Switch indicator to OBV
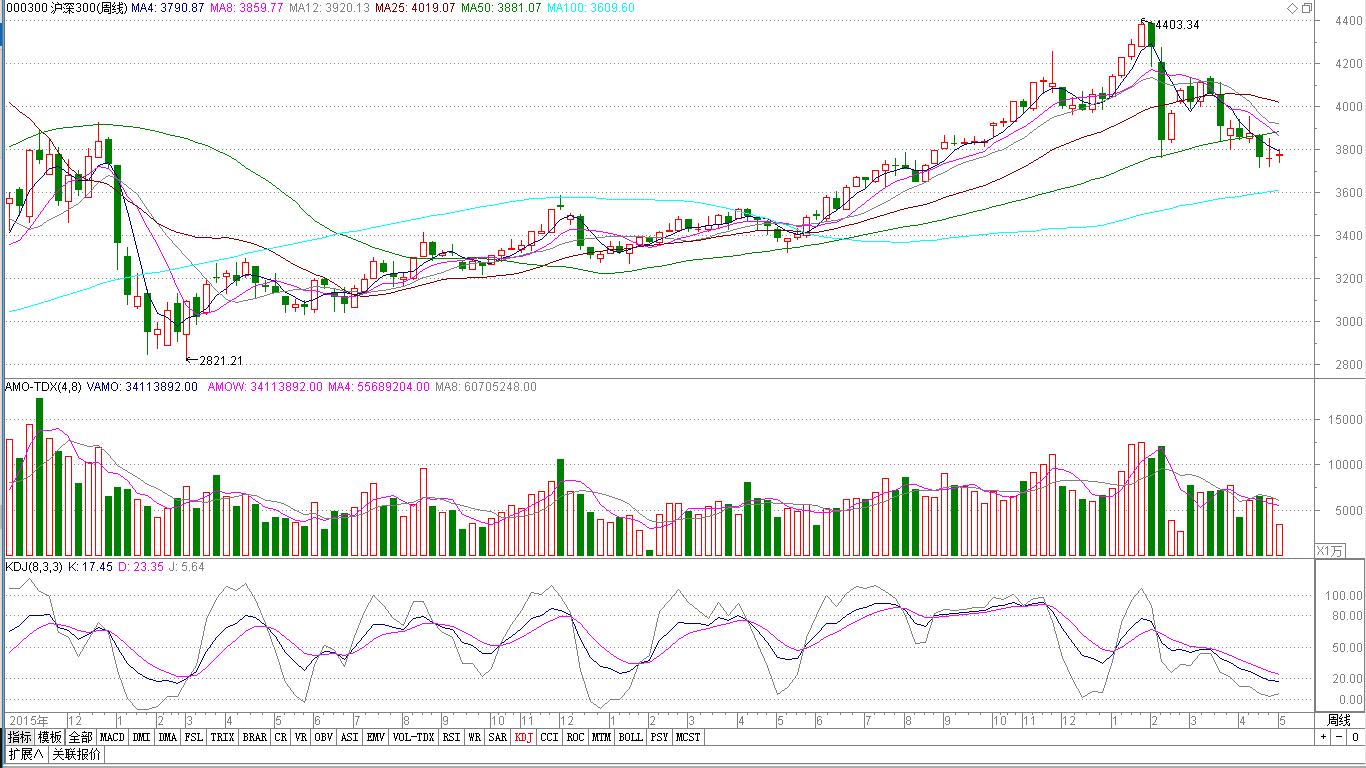 (323, 737)
